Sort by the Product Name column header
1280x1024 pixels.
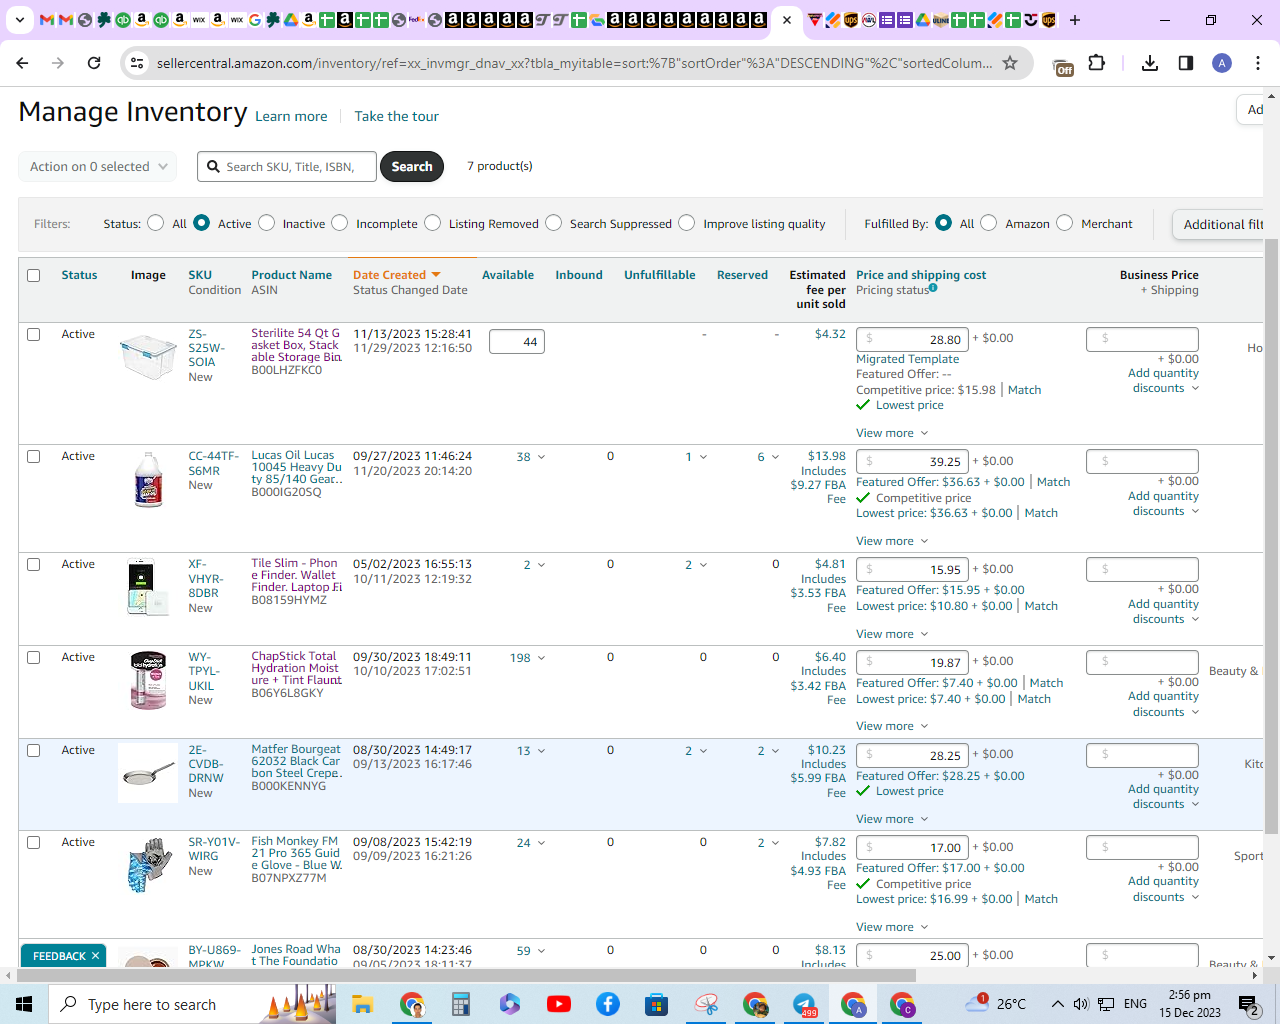(291, 275)
